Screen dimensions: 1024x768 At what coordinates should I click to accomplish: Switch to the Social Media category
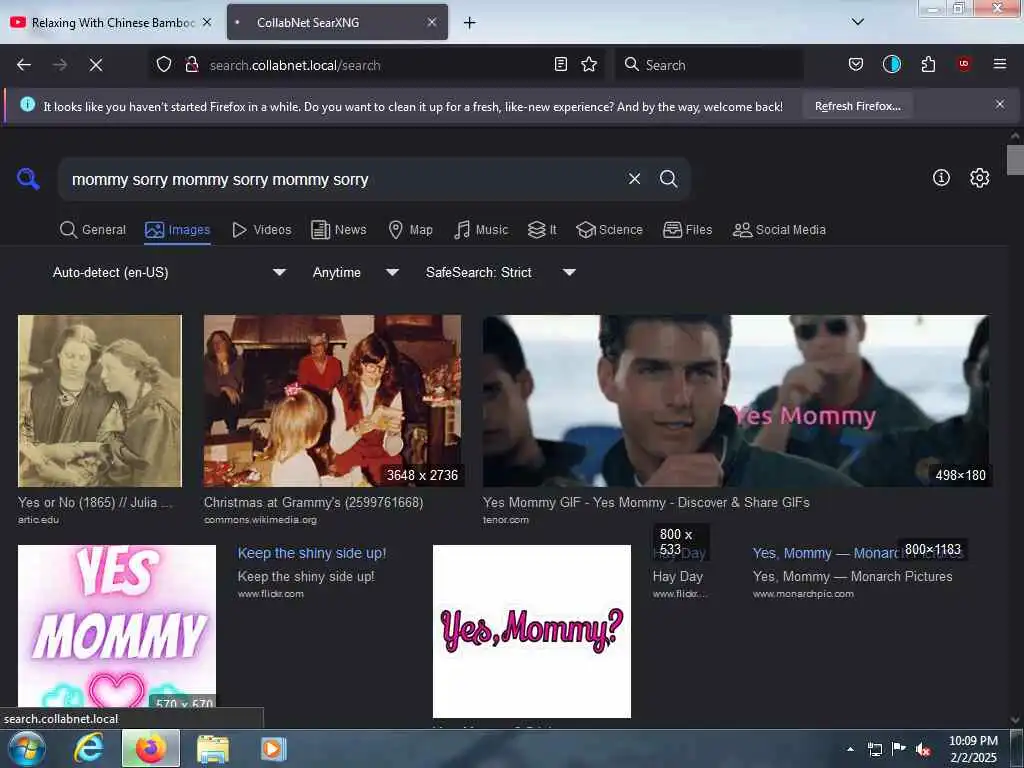coord(779,230)
